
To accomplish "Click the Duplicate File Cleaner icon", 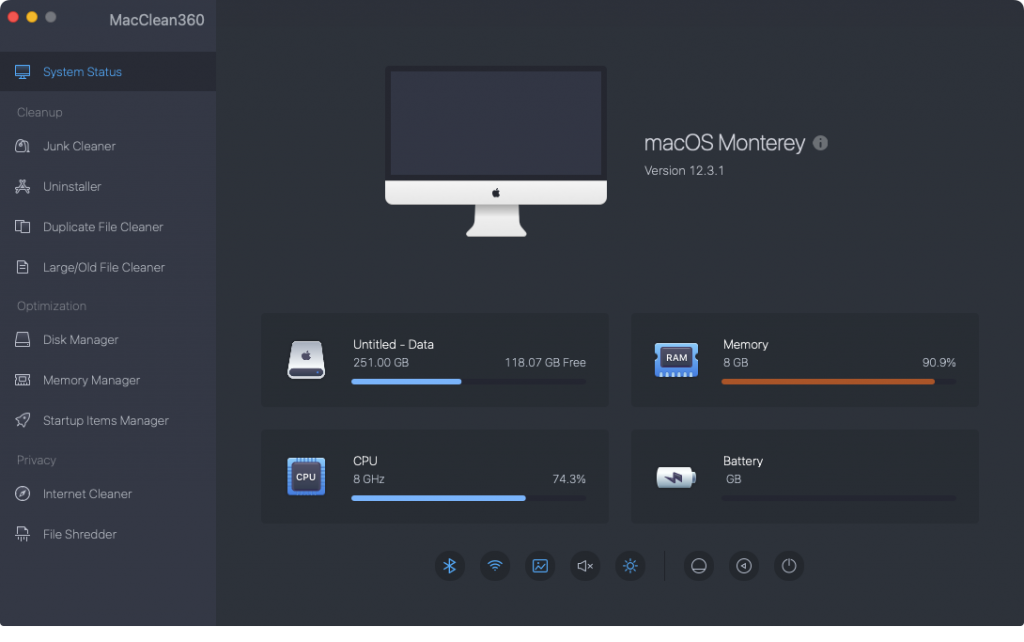I will 22,227.
